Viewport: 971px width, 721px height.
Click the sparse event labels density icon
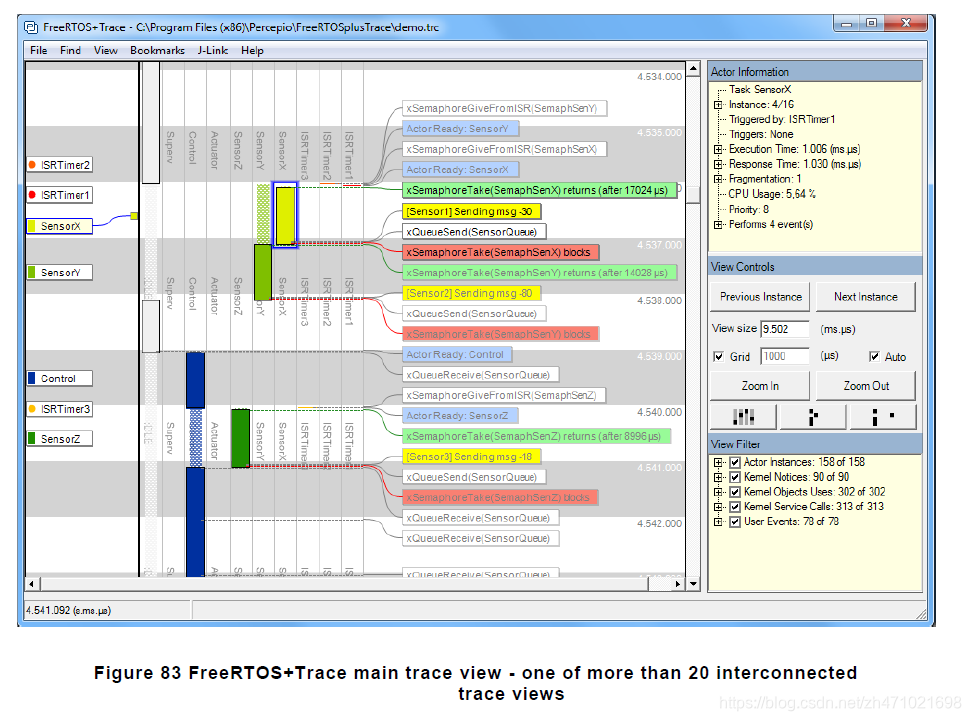point(883,417)
